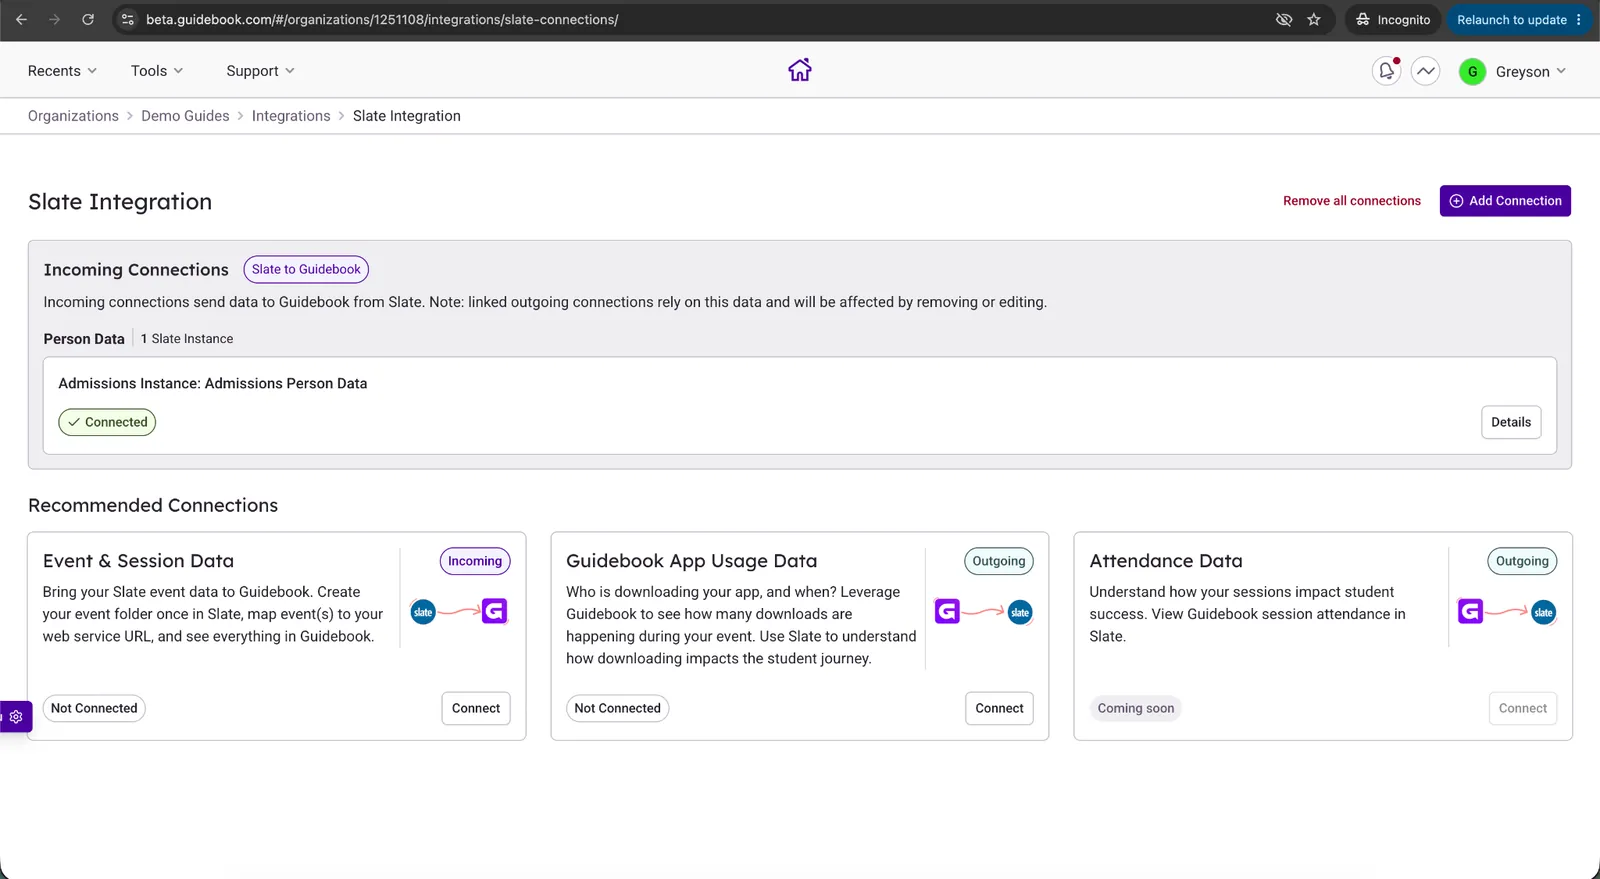Screen dimensions: 1600x879
Task: Click the Slate logo in Attendance Data card
Action: (1544, 612)
